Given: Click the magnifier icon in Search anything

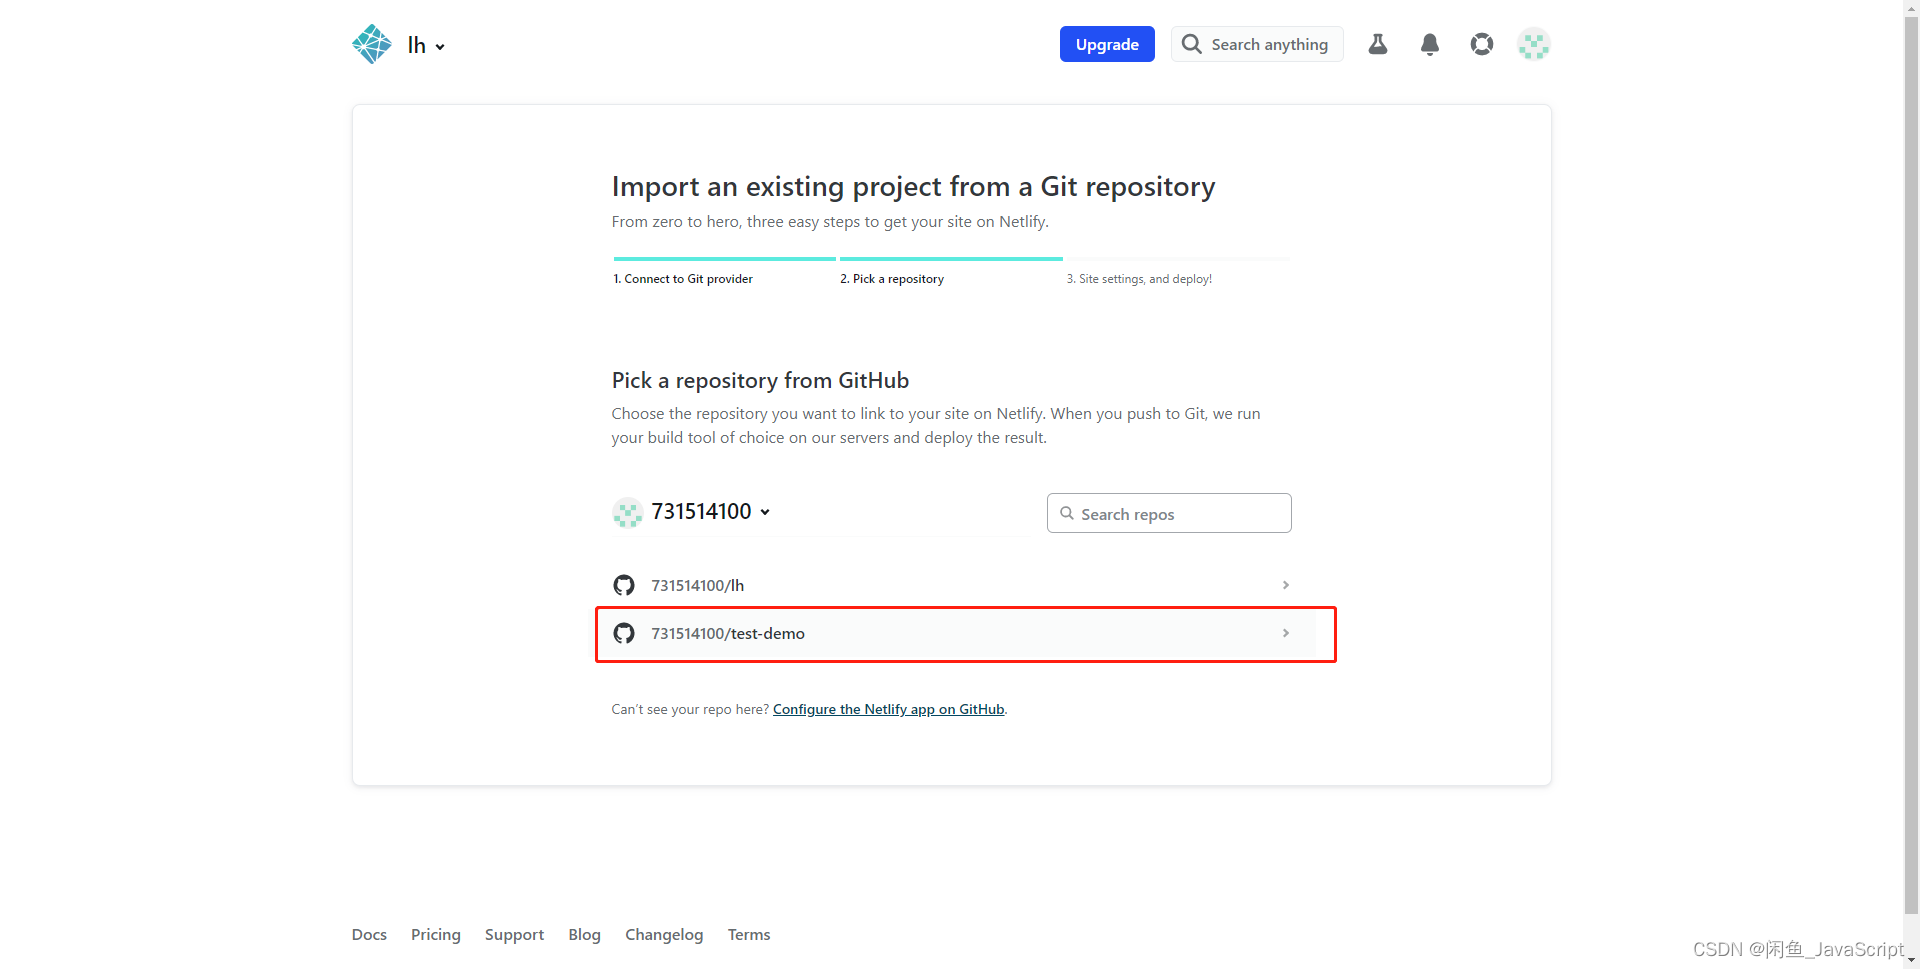Looking at the screenshot, I should click(1191, 44).
